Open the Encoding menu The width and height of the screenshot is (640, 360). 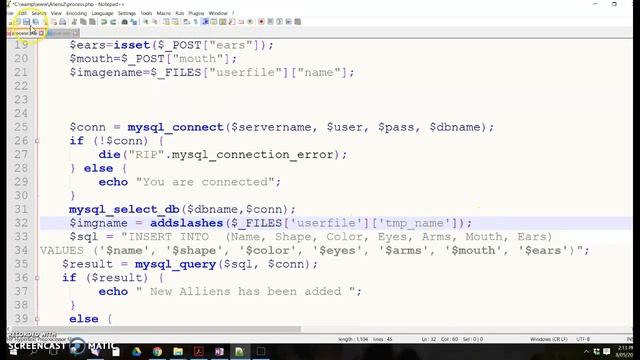pos(76,13)
